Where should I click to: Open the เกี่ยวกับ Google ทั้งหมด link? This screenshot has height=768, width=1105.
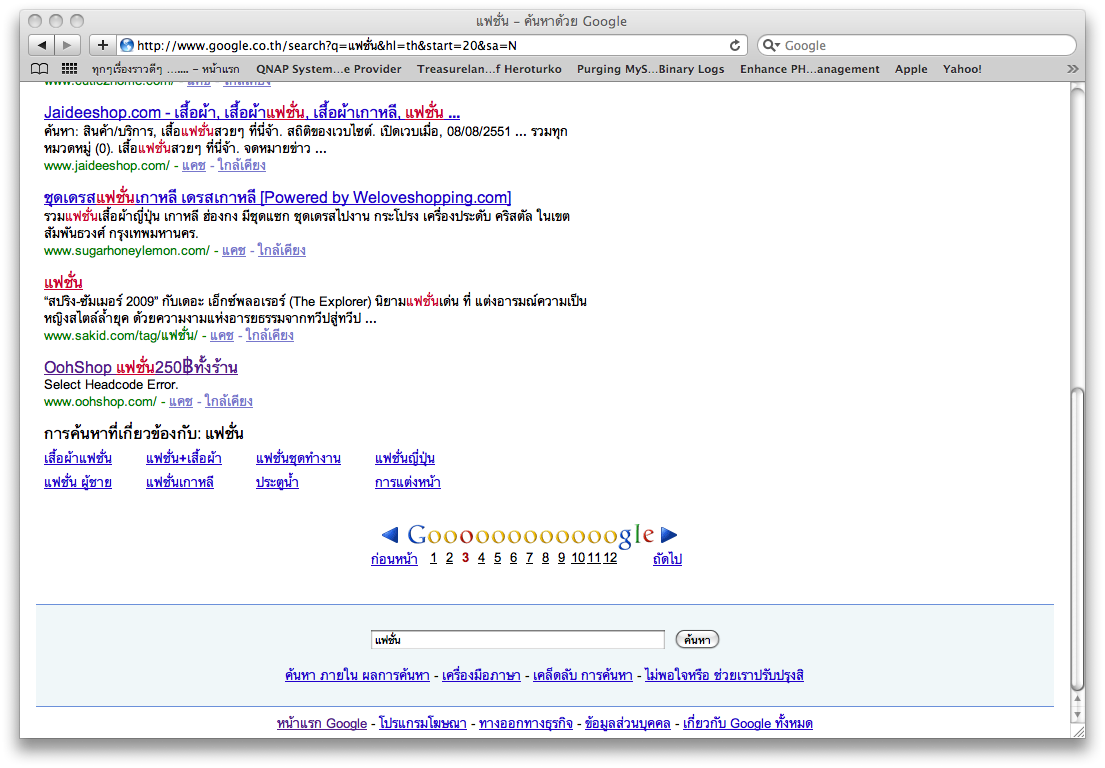tap(748, 724)
